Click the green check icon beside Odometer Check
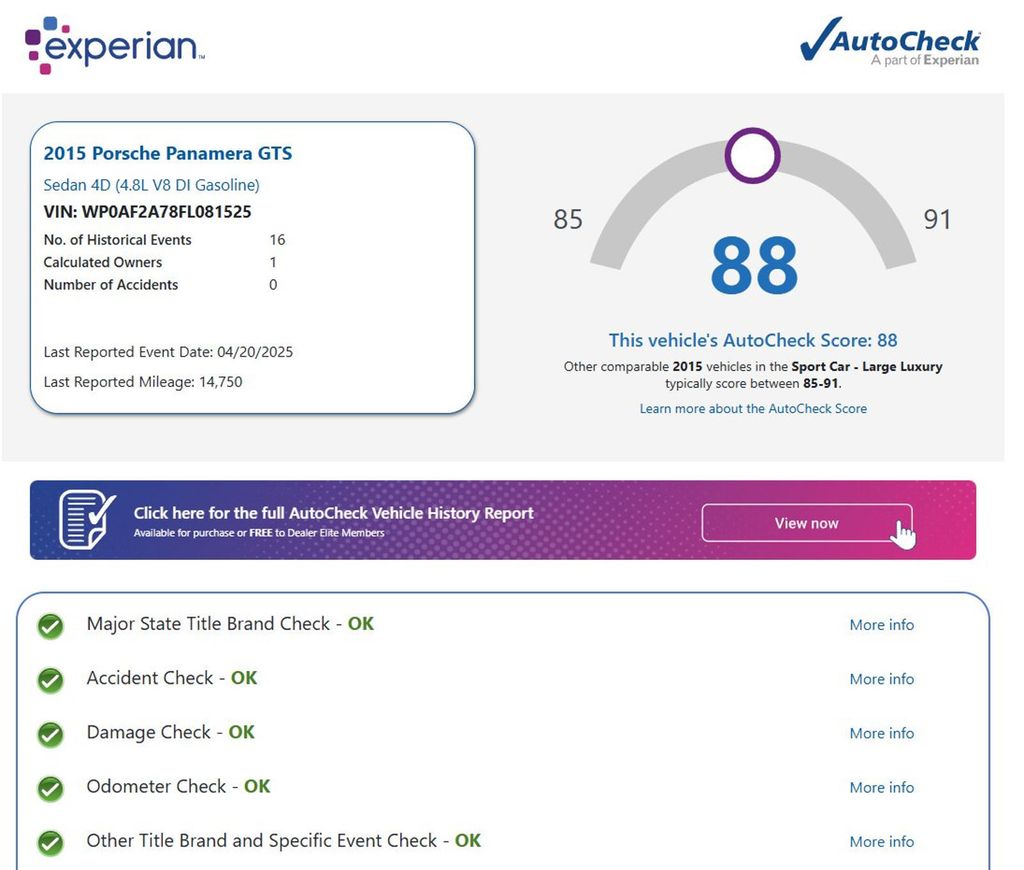1024x870 pixels. [50, 788]
